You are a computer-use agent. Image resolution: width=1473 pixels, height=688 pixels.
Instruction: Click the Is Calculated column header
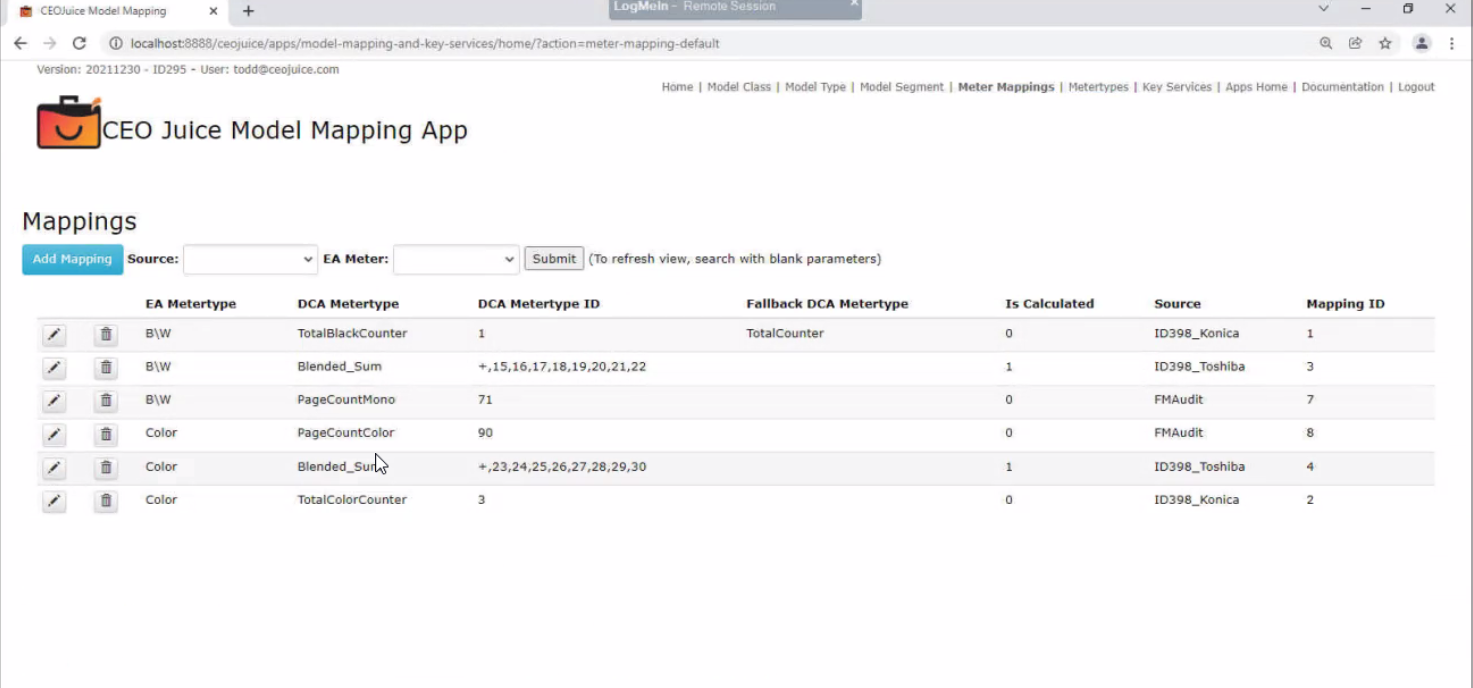(x=1049, y=304)
